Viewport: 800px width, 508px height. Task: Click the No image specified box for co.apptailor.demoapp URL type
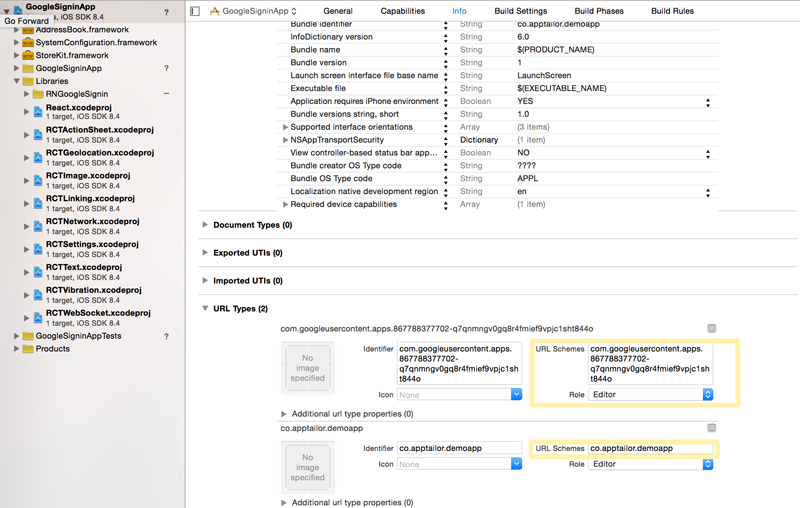click(308, 467)
